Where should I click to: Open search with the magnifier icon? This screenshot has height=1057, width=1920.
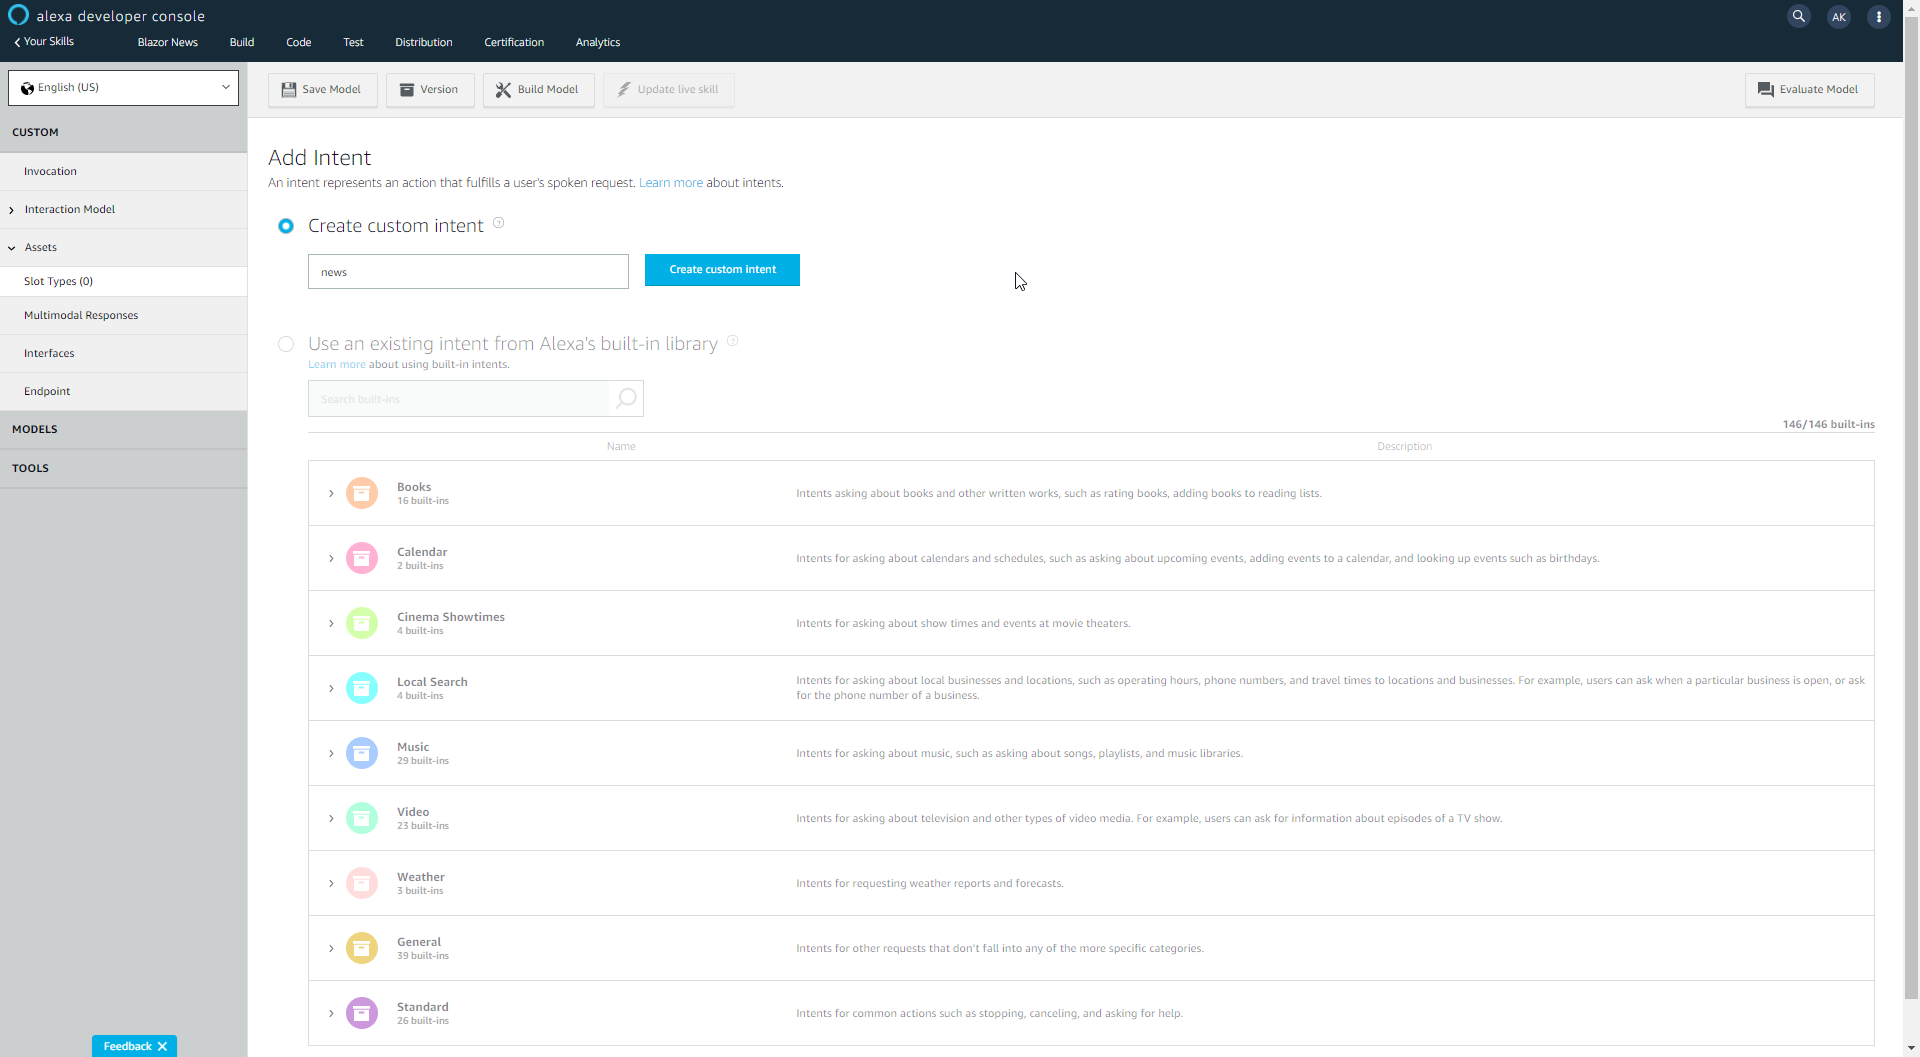pos(1799,16)
